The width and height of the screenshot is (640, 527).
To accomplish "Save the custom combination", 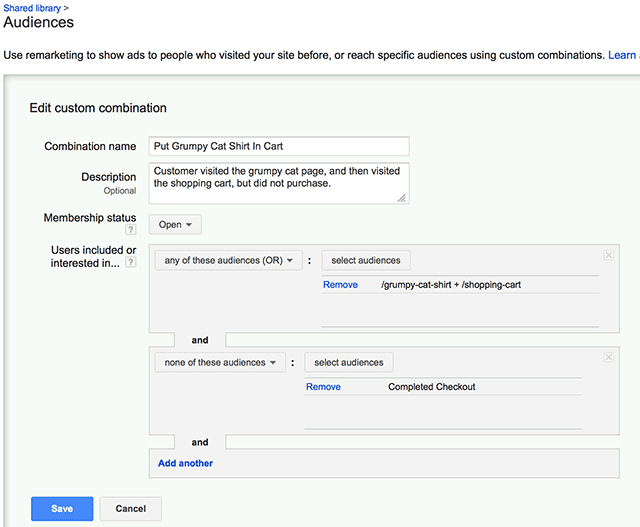I will coord(62,509).
